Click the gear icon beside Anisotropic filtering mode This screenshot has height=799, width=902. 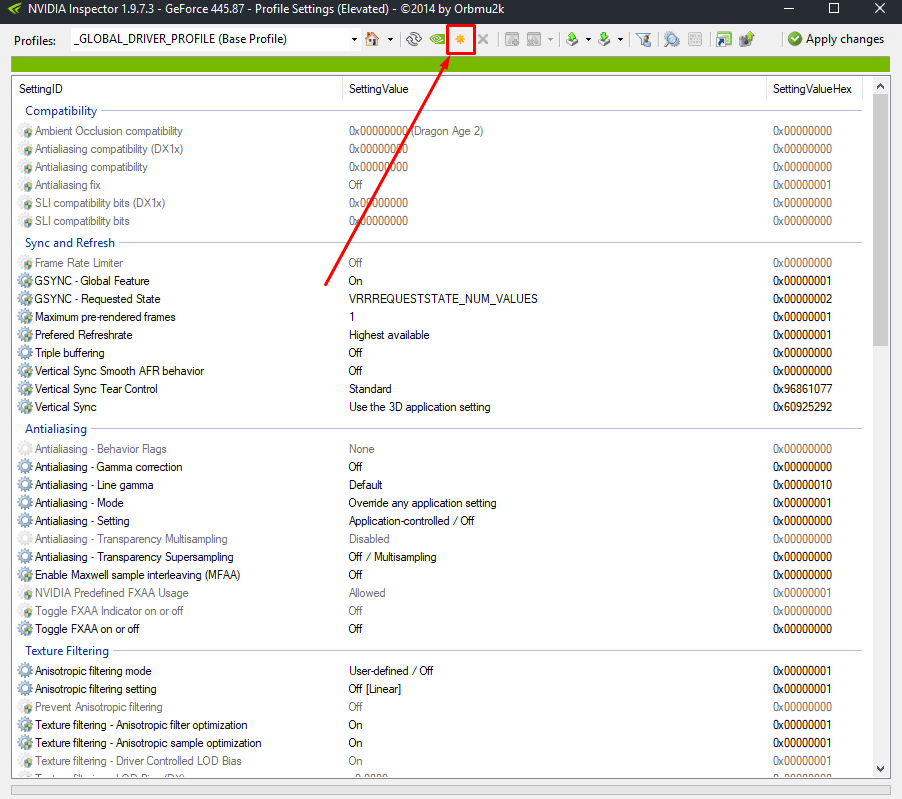click(25, 671)
